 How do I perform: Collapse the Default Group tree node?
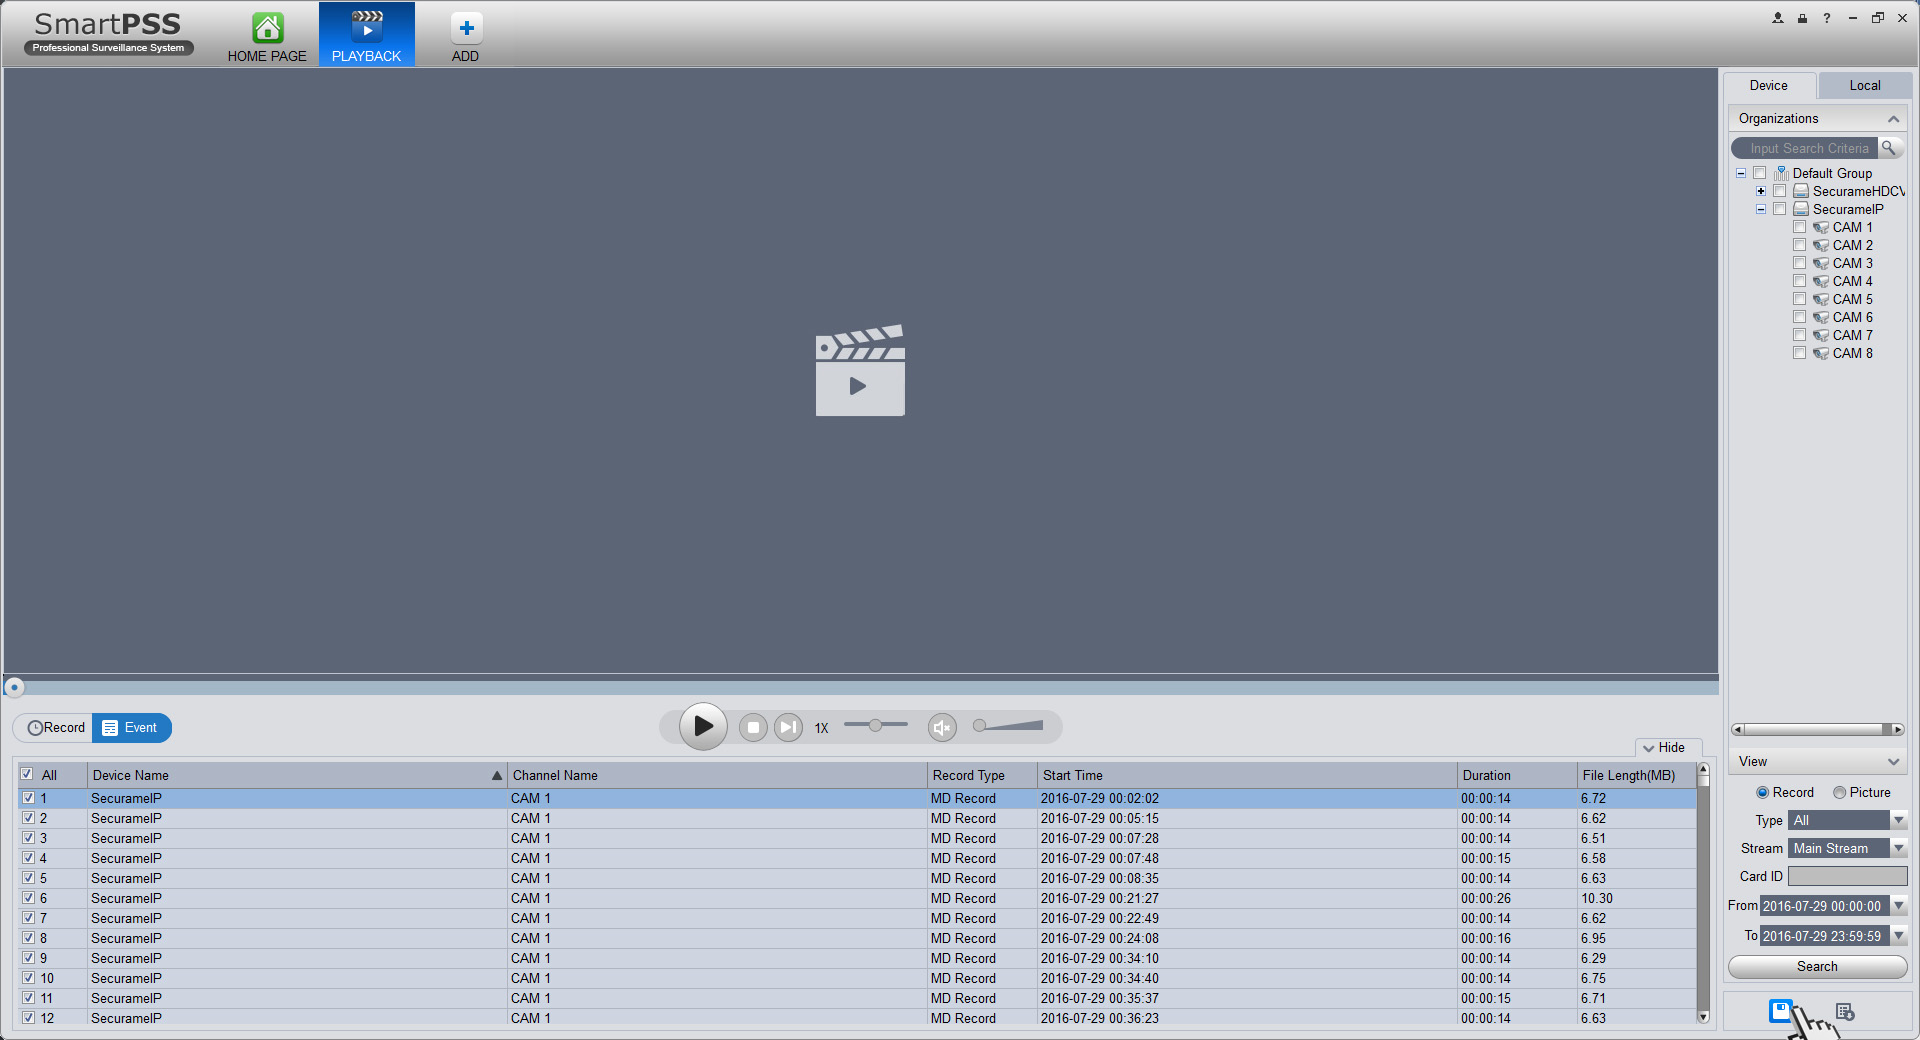point(1741,173)
